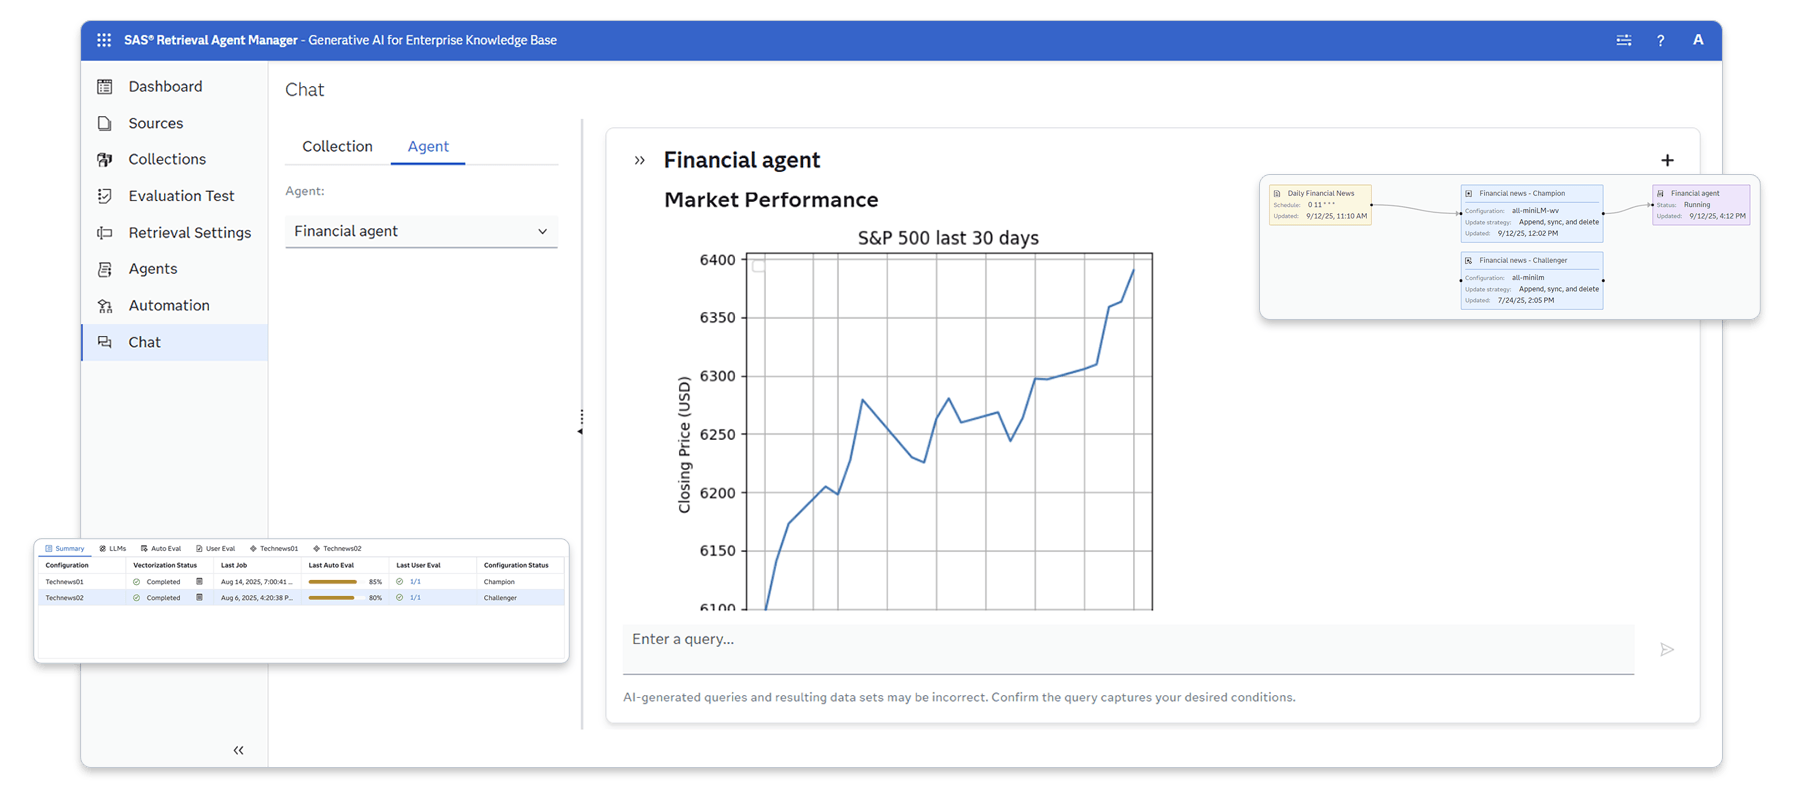Click the S&P 500 line chart
1800x789 pixels.
949,432
